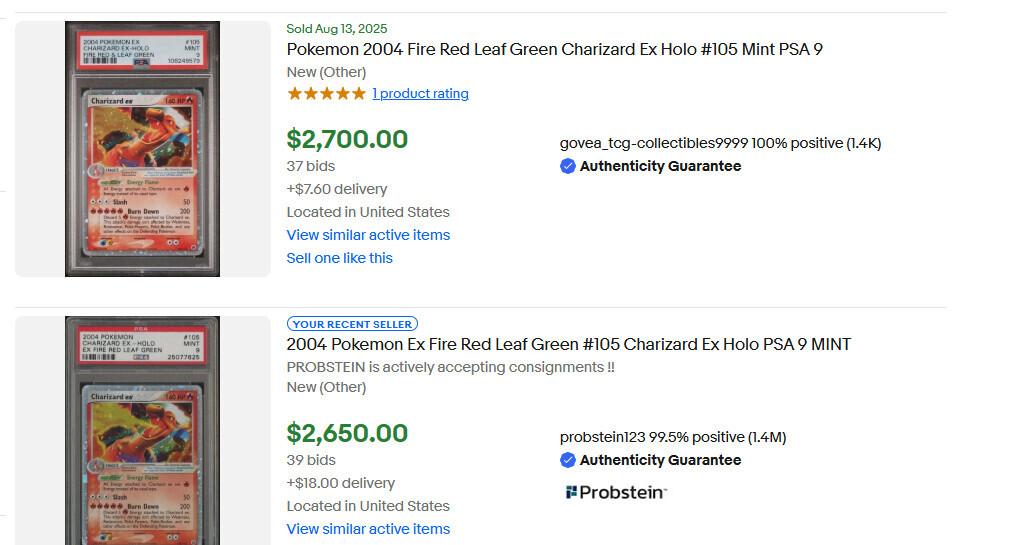Click probstein123's Authenticity Guarantee checkmark badge

pyautogui.click(x=567, y=460)
